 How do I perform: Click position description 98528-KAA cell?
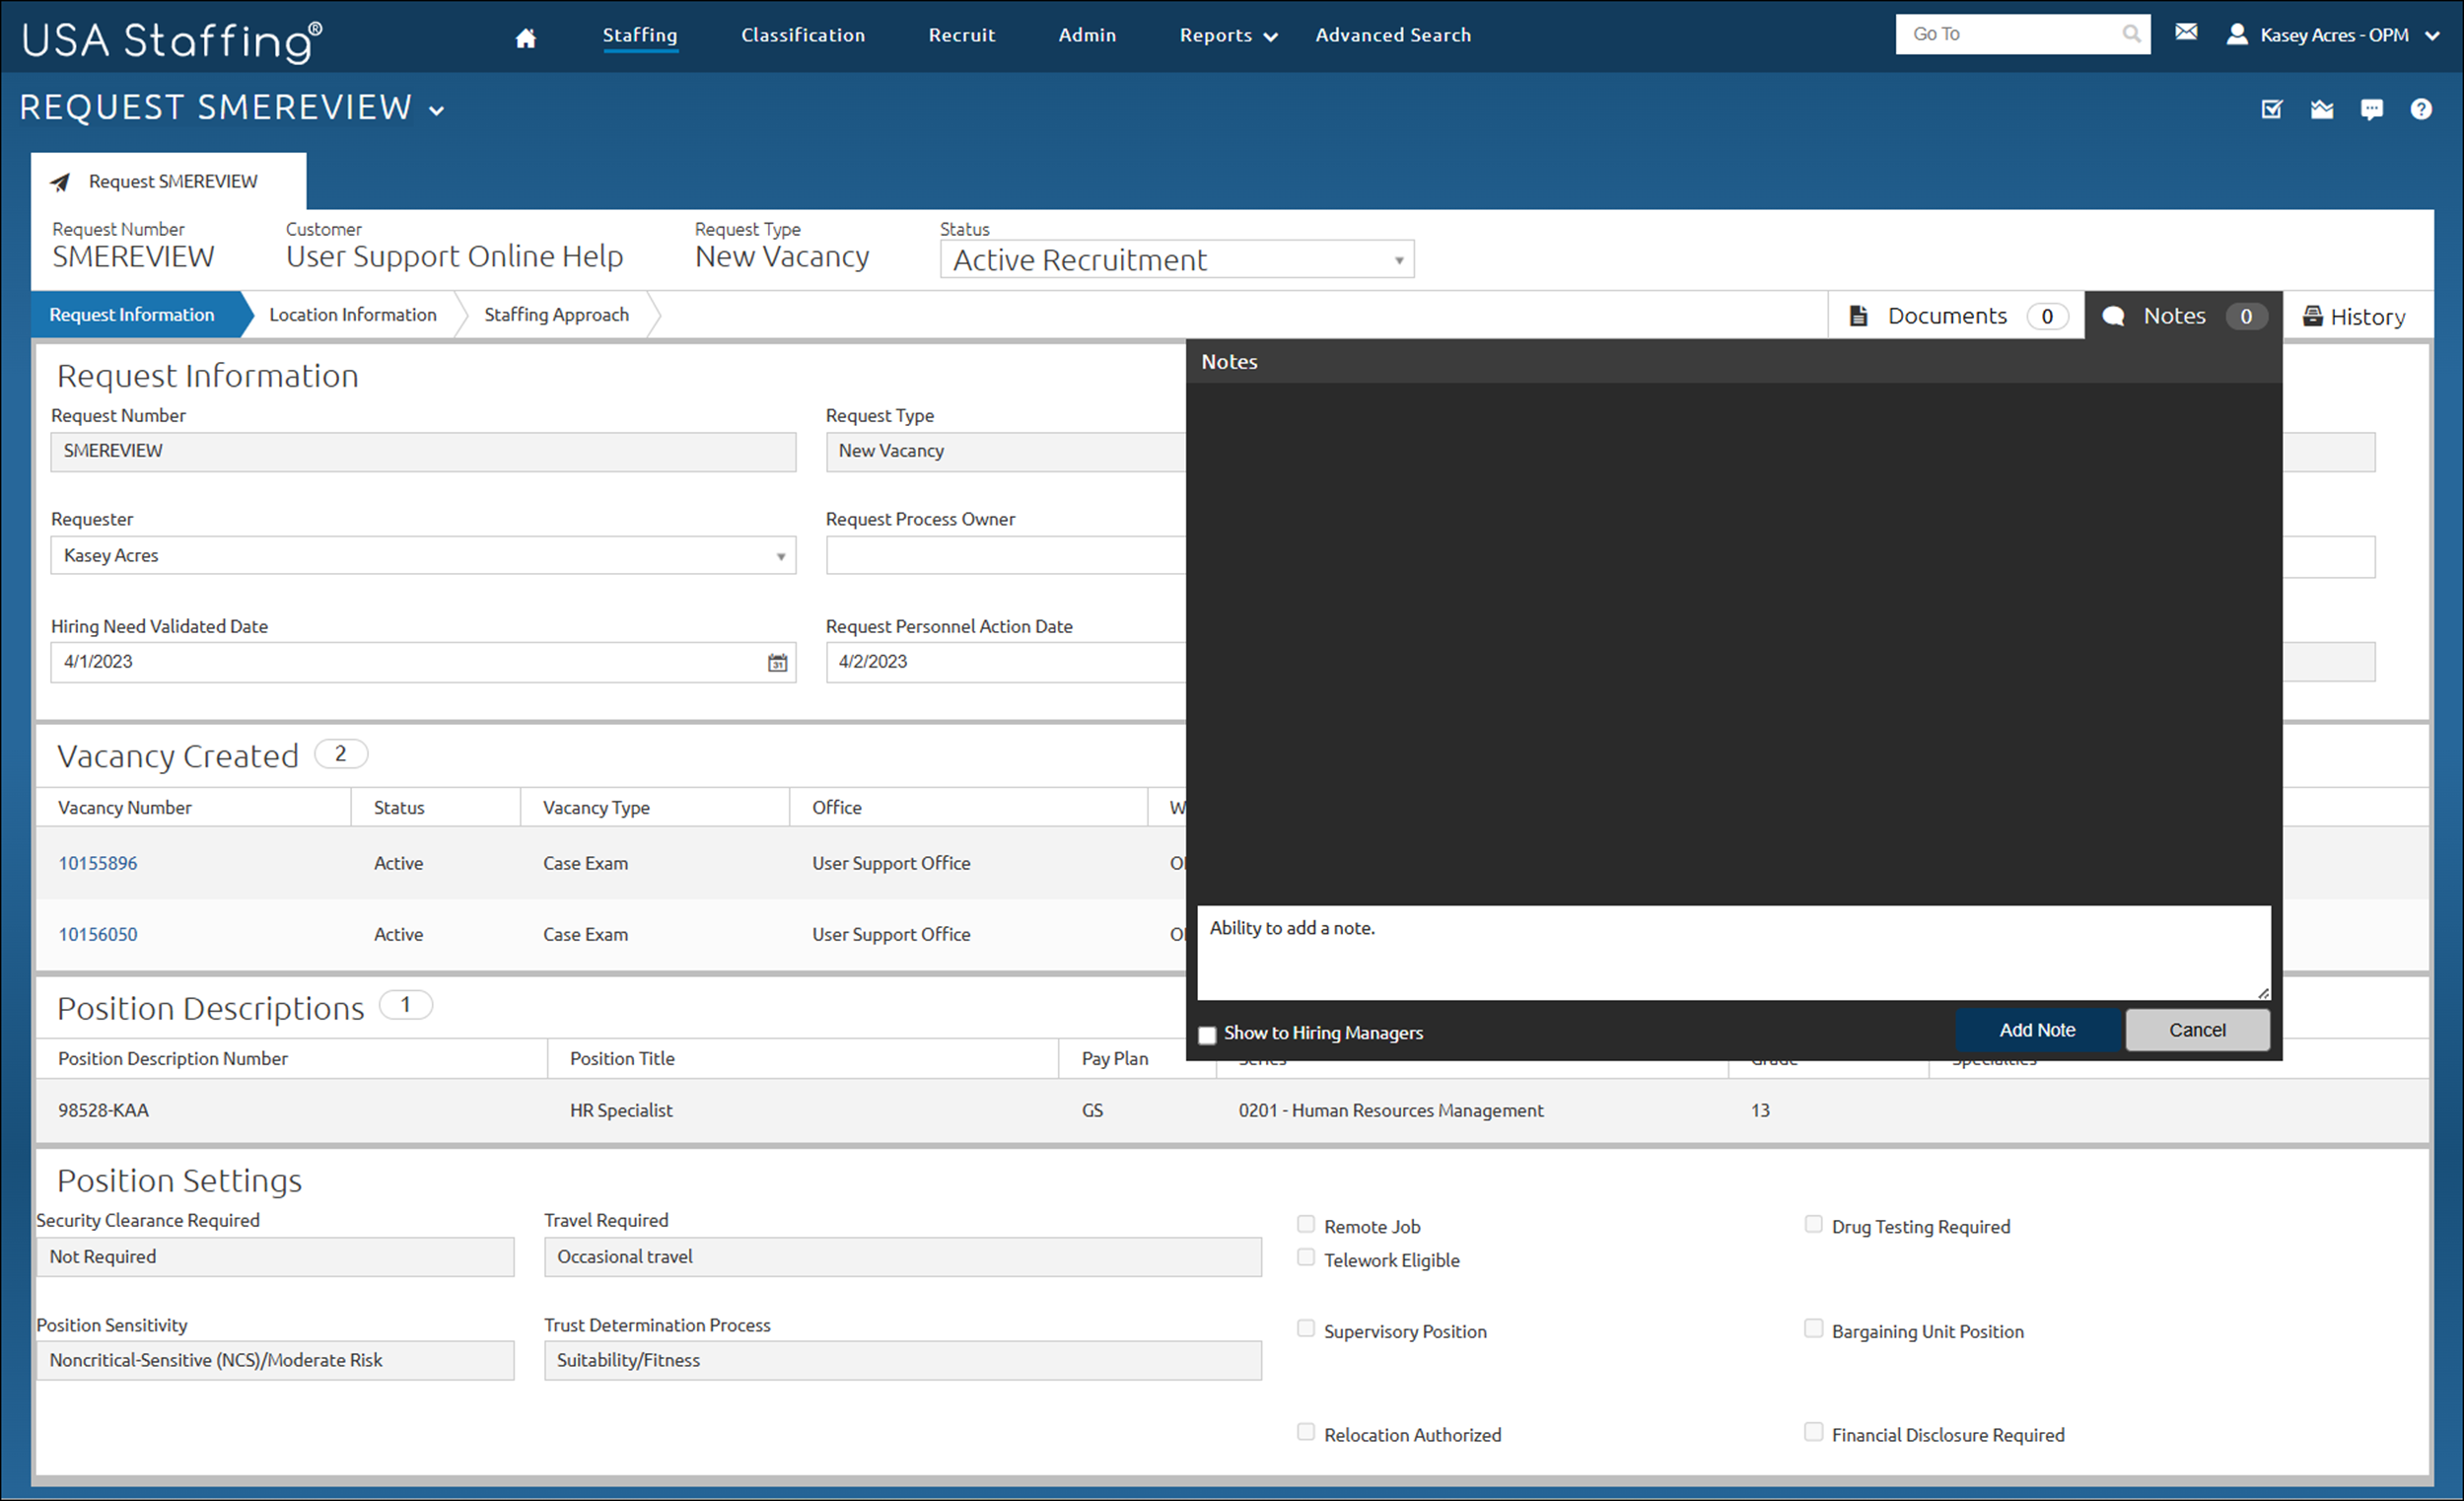(x=103, y=1110)
